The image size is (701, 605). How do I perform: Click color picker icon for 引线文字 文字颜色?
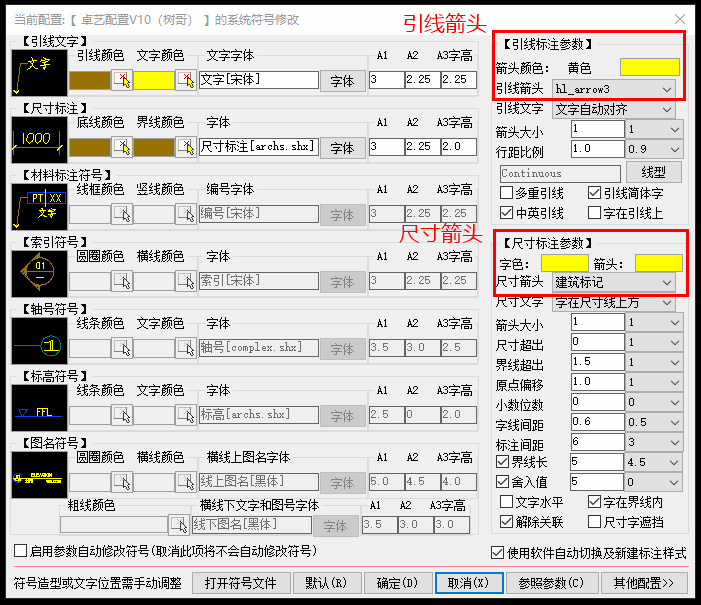(186, 80)
